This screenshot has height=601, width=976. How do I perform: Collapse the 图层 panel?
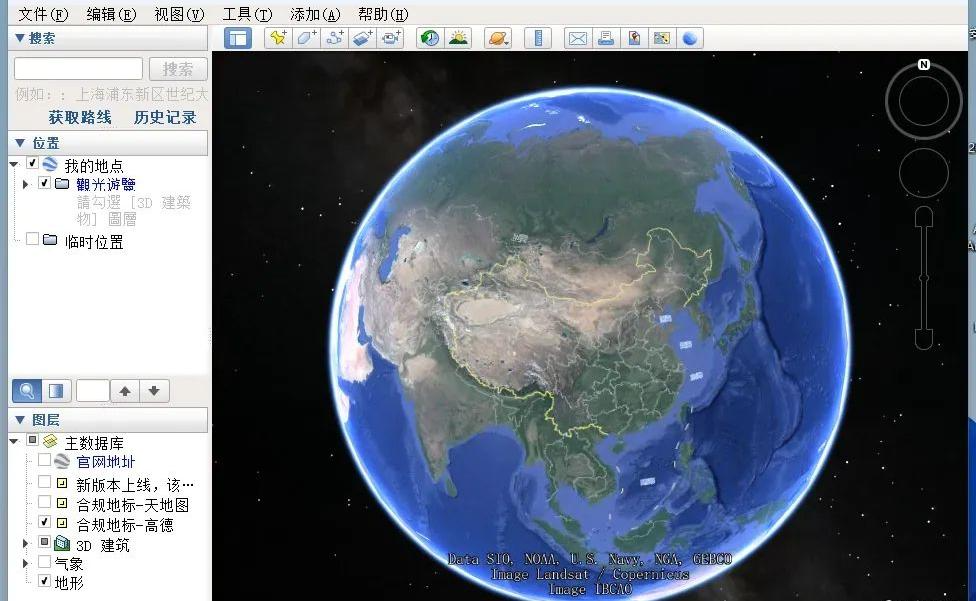[x=20, y=419]
